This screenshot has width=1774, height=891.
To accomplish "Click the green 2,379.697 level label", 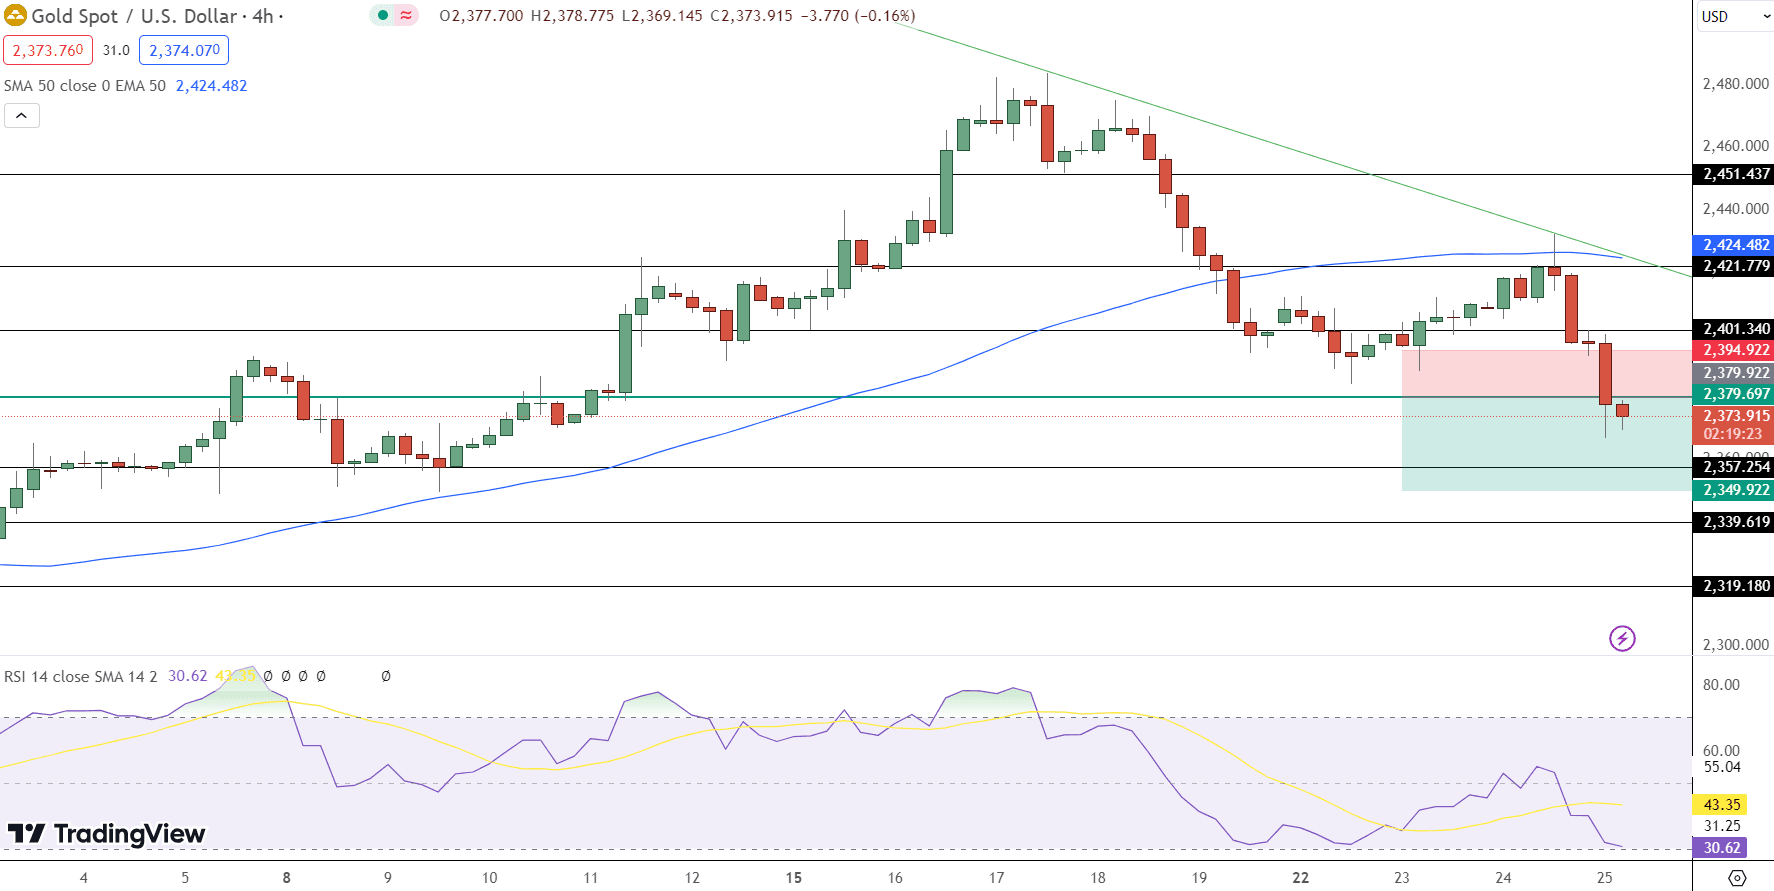I will click(x=1733, y=394).
